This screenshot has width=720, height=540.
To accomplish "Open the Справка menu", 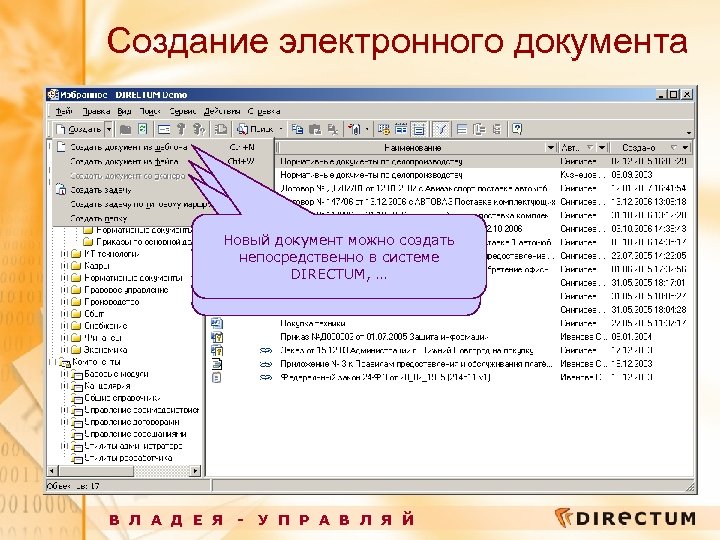I will click(x=264, y=111).
